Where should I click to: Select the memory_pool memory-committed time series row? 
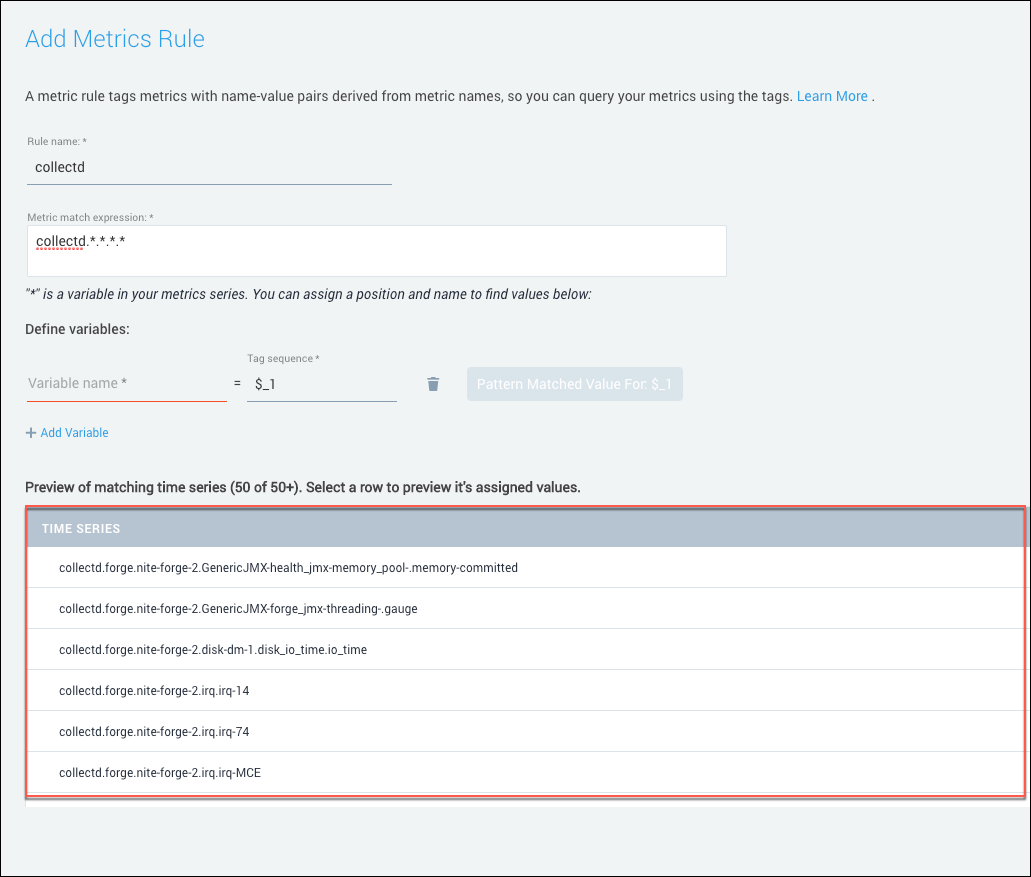click(x=288, y=568)
